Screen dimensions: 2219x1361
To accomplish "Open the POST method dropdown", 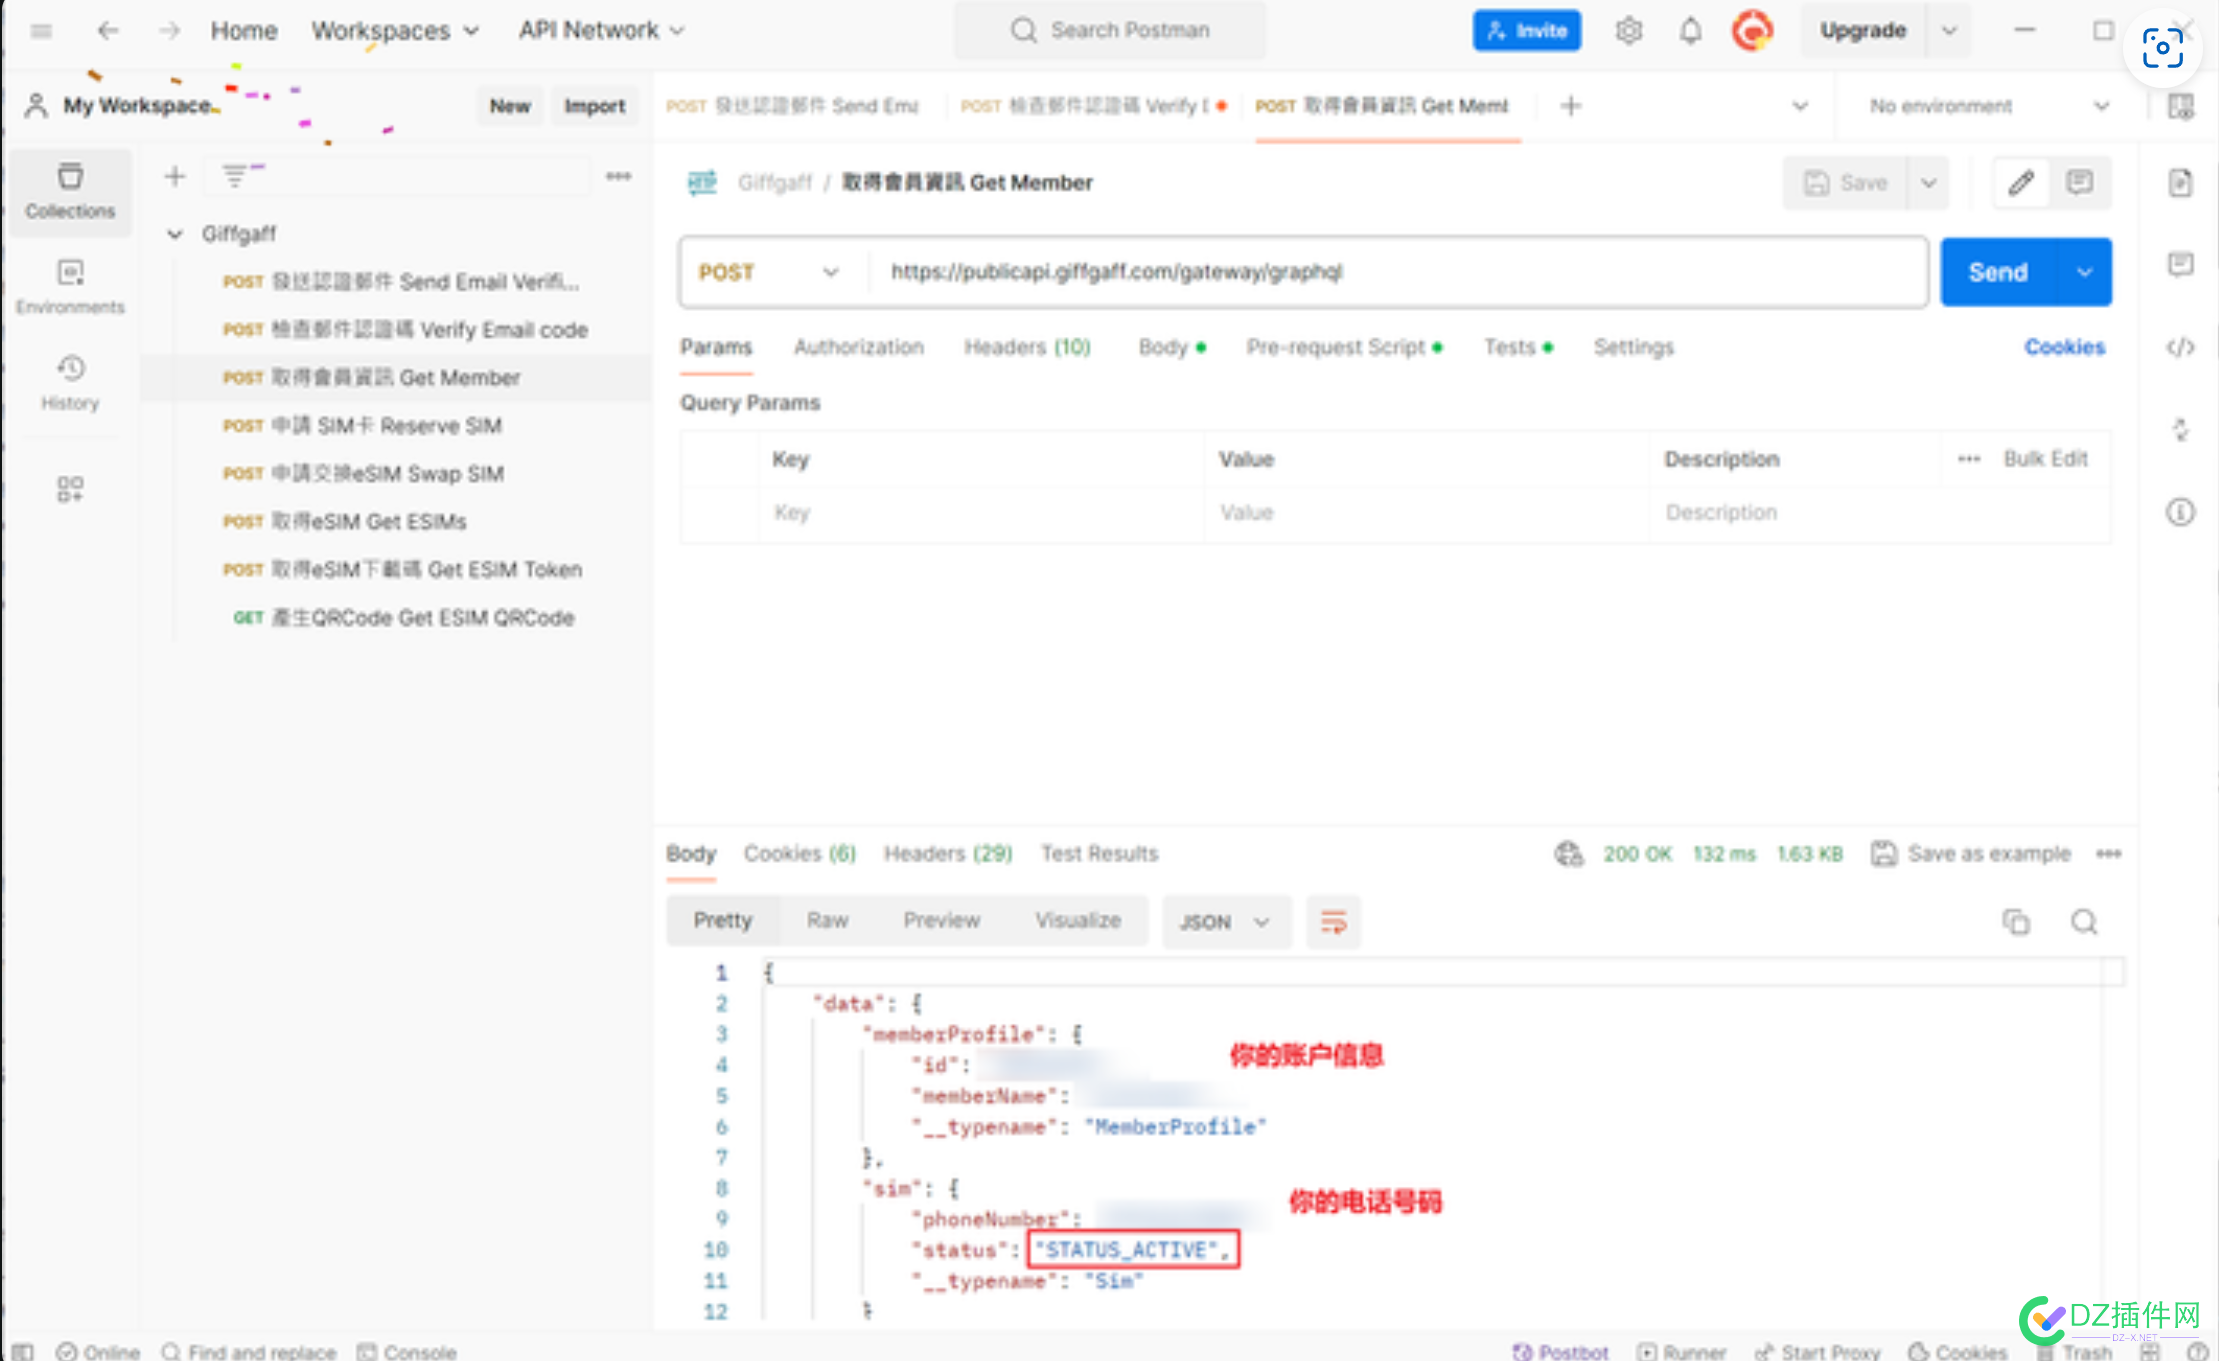I will 770,272.
